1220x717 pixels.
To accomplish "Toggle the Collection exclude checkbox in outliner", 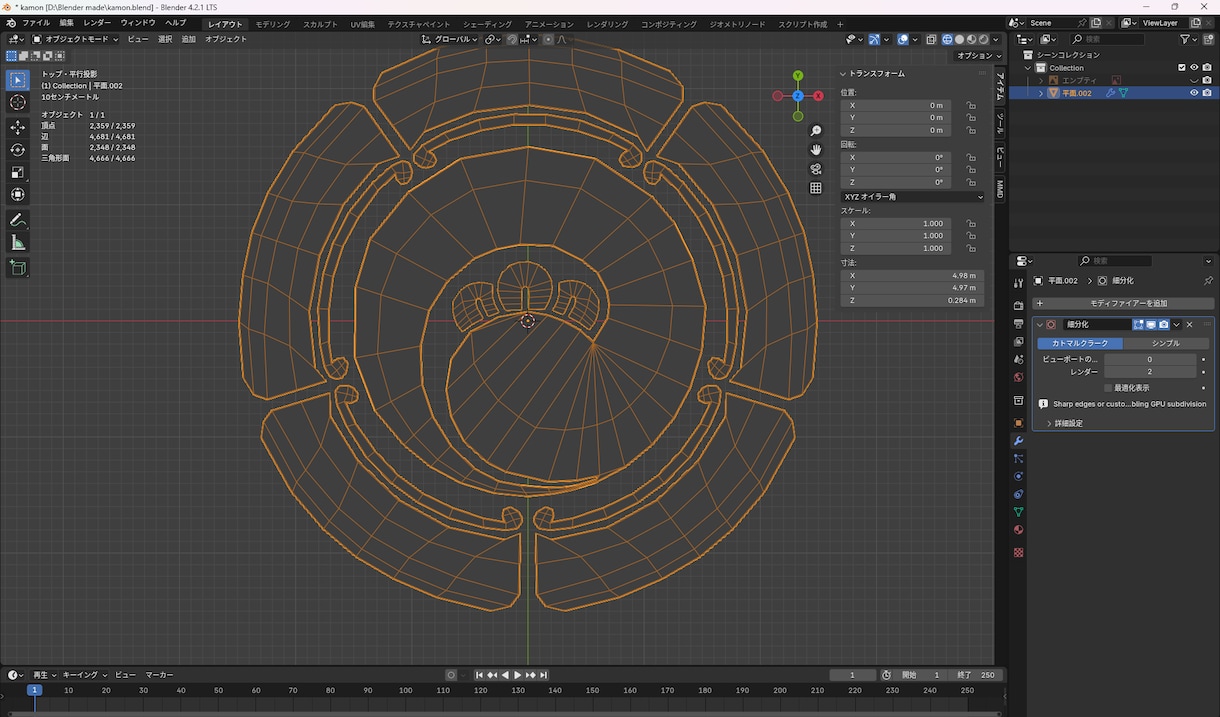I will coord(1181,68).
